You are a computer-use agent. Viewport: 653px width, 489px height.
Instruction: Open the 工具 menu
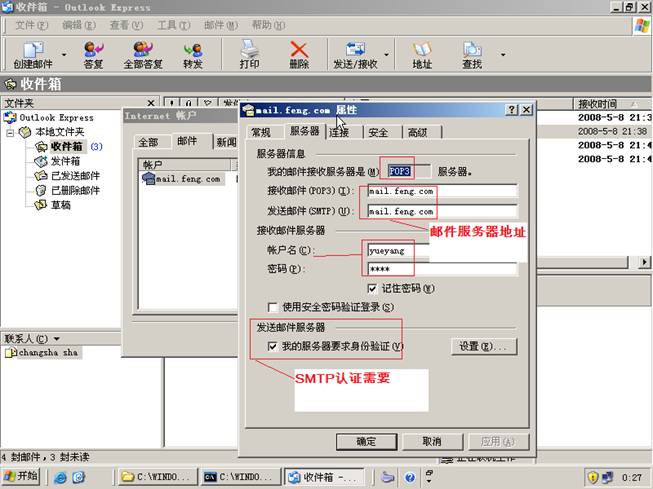(x=177, y=24)
